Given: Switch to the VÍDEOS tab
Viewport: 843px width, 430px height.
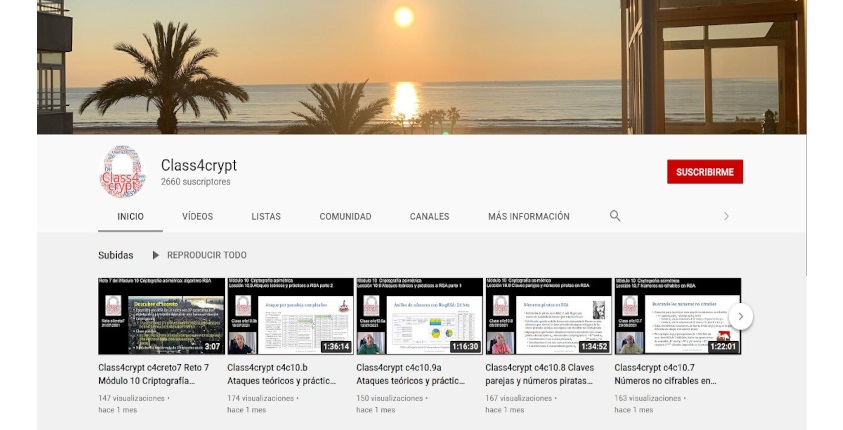Looking at the screenshot, I should click(197, 216).
